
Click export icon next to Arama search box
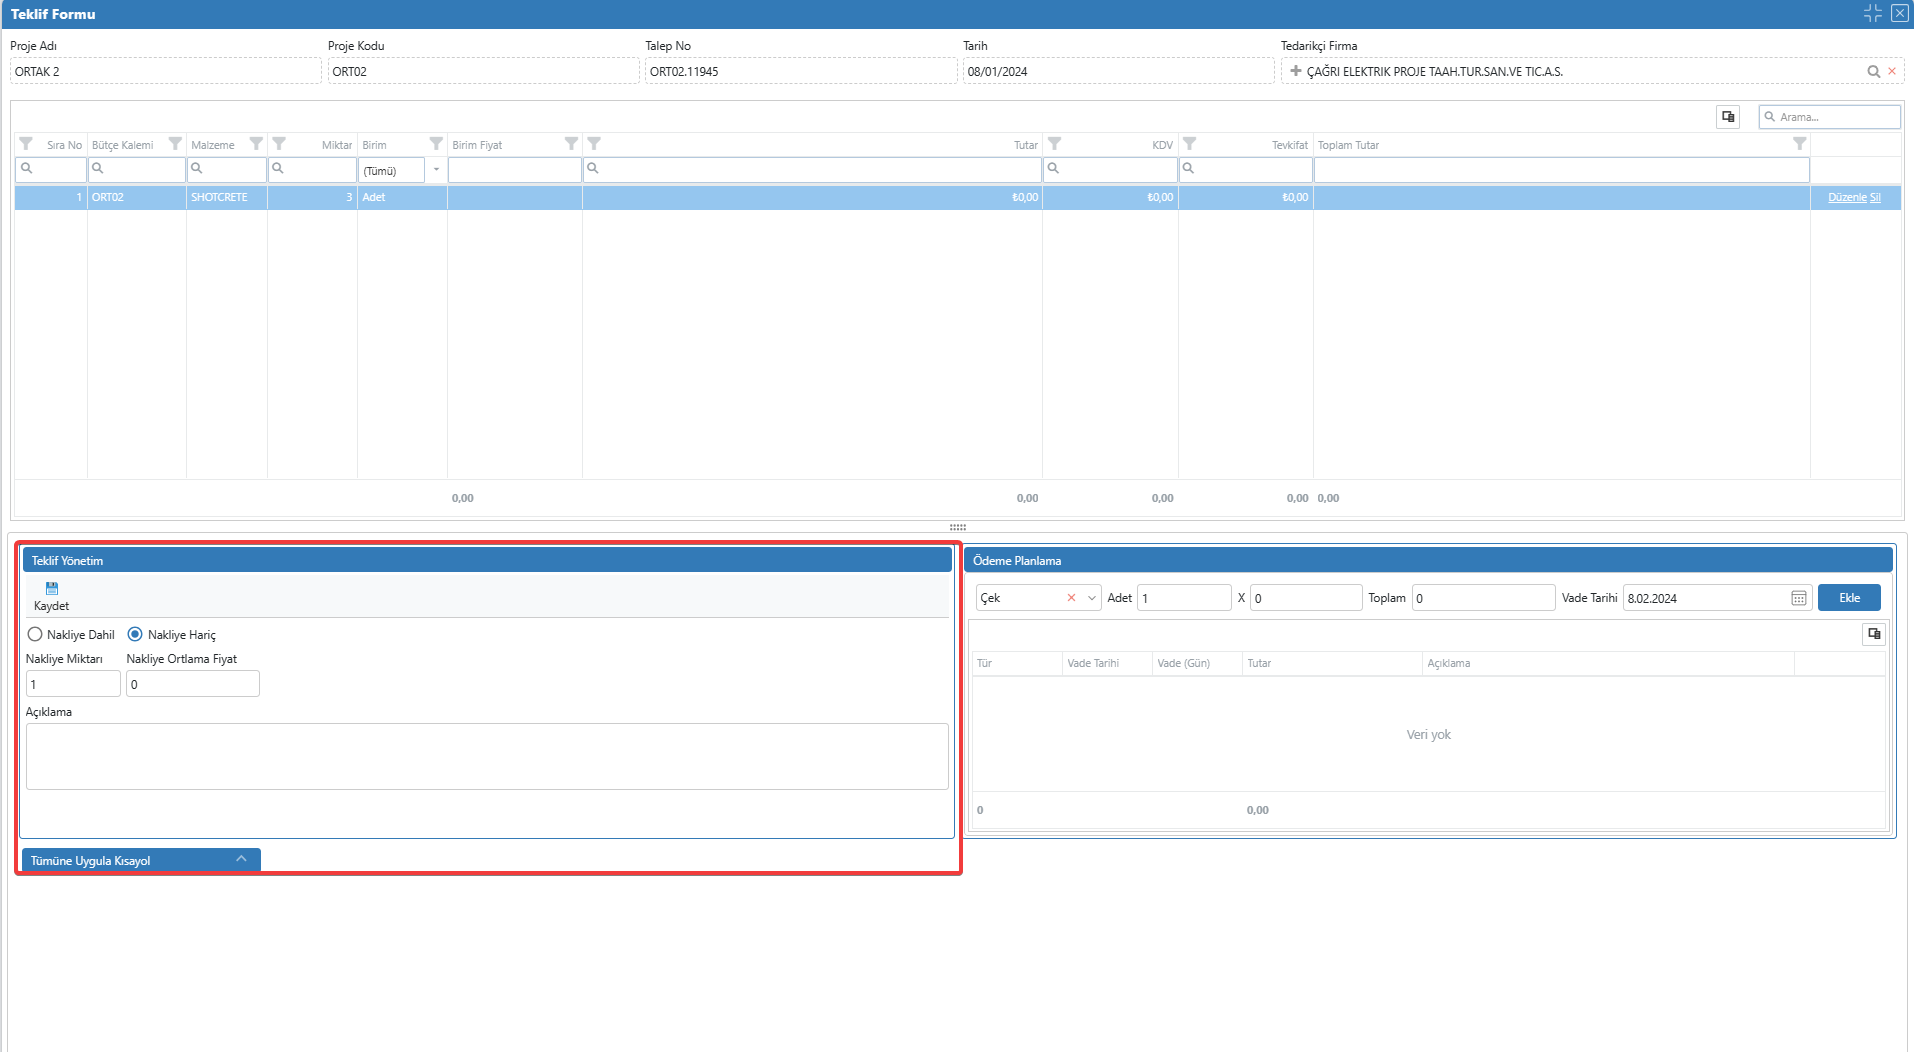pos(1728,117)
